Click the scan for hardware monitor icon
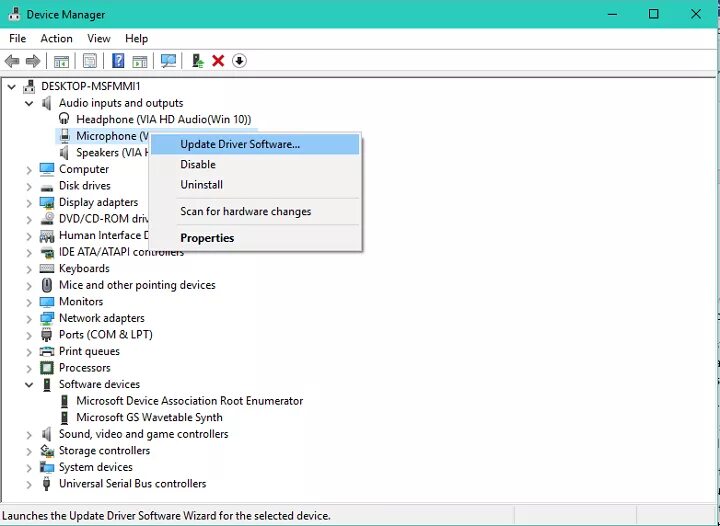Image resolution: width=720 pixels, height=526 pixels. (x=168, y=61)
